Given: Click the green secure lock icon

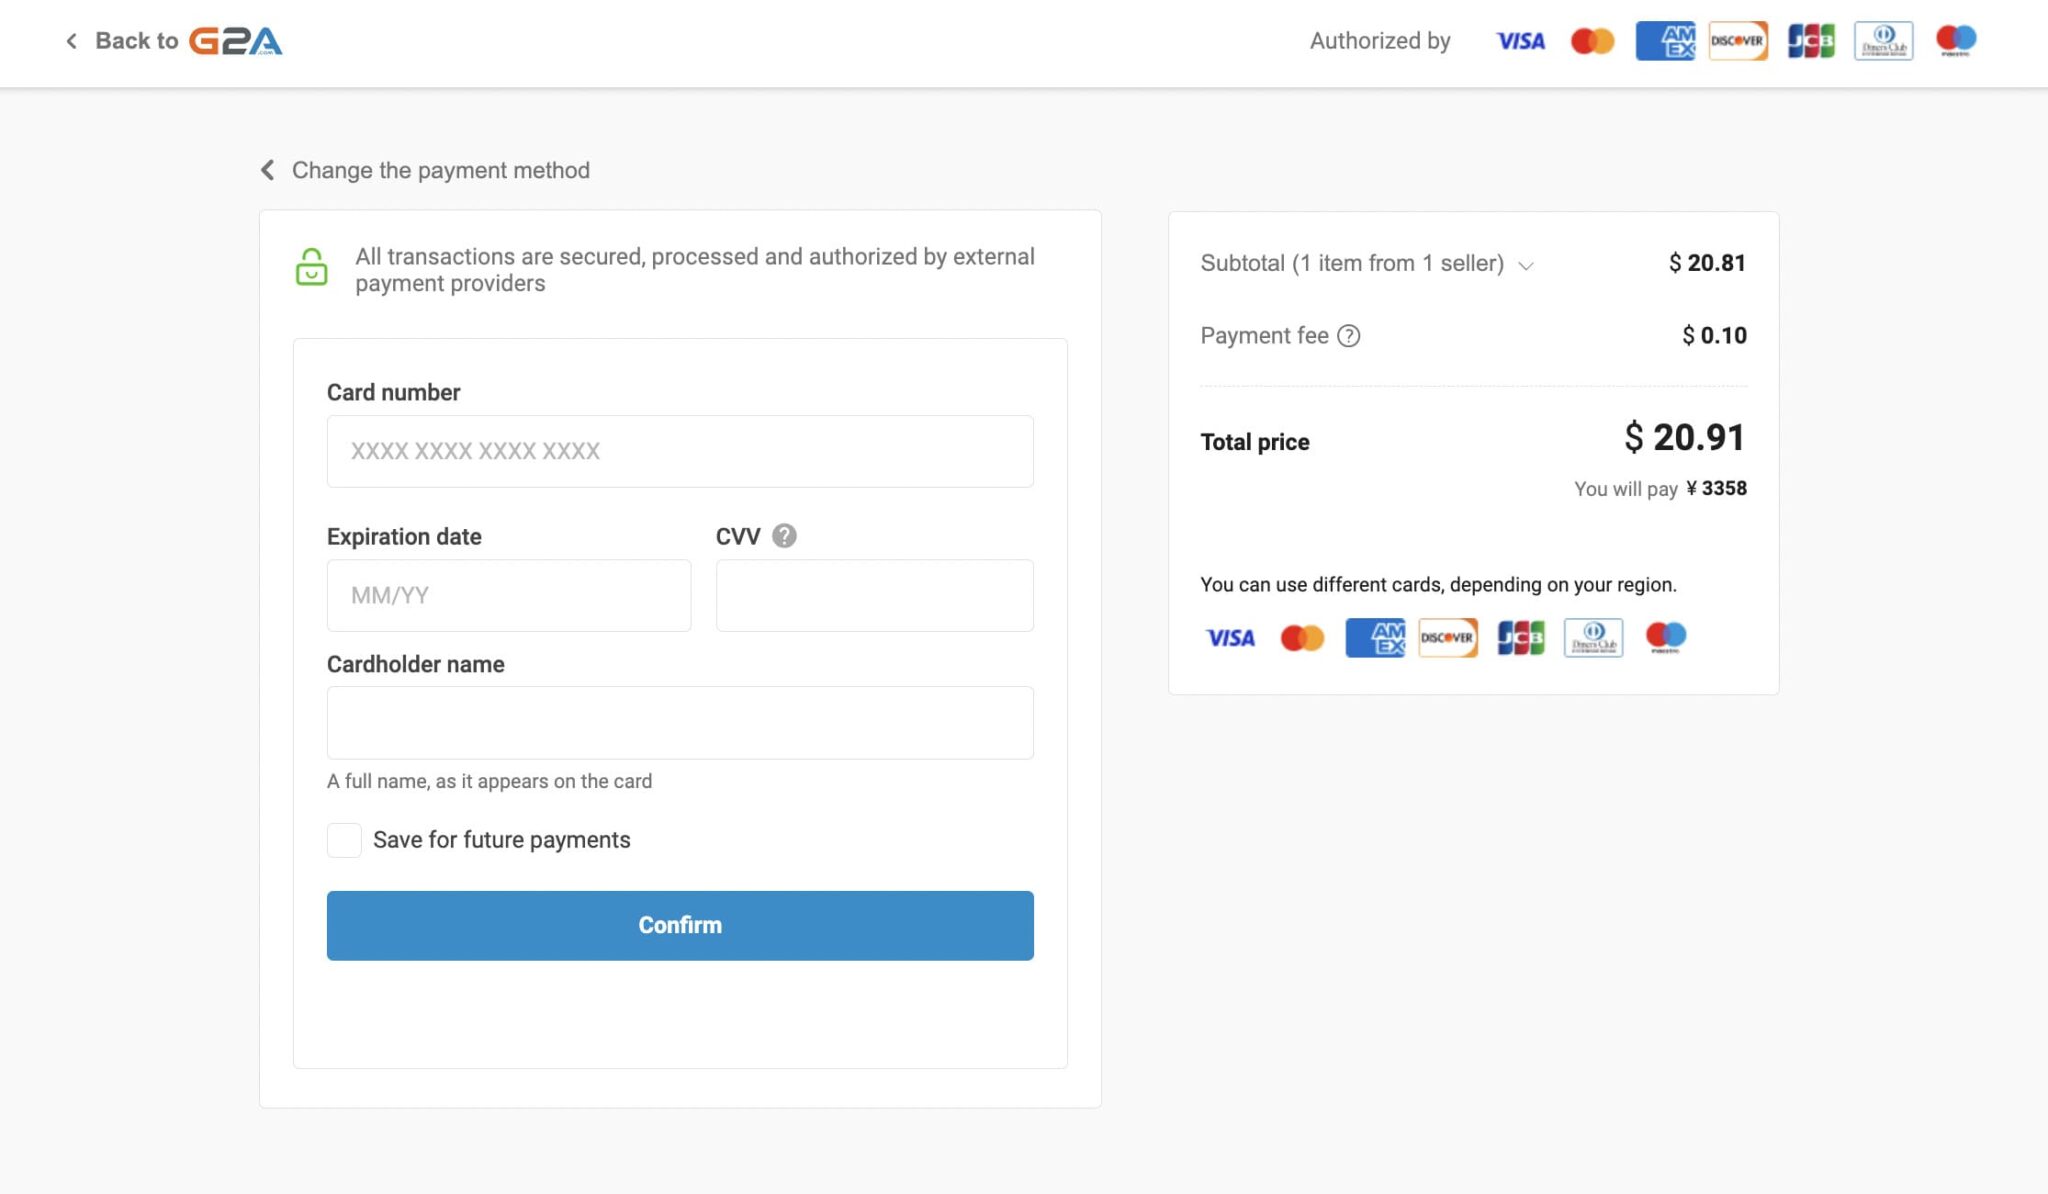Looking at the screenshot, I should coord(311,268).
